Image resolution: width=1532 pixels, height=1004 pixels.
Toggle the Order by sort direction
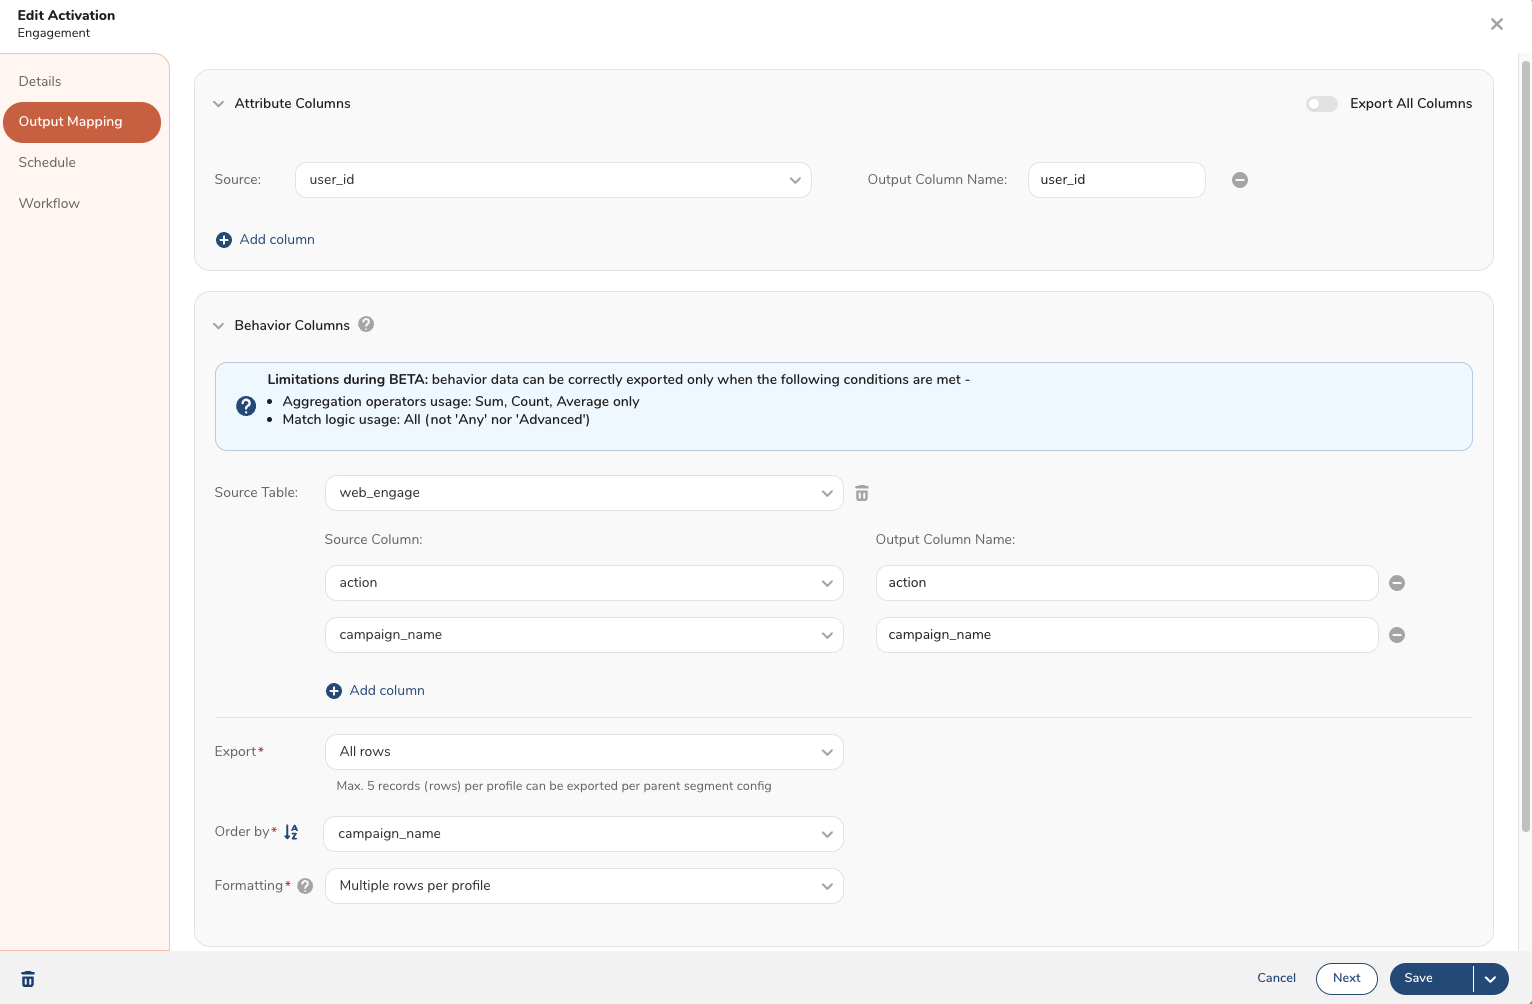point(291,832)
